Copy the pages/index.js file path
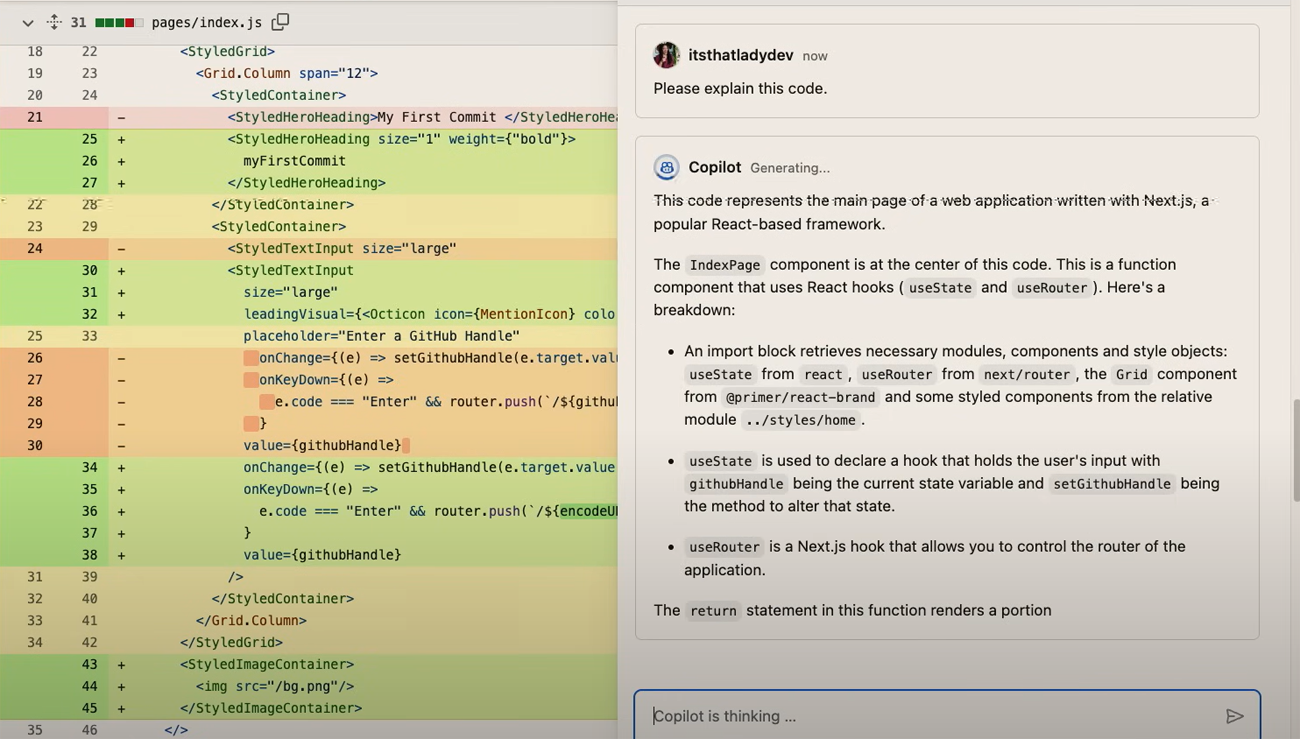 [x=280, y=20]
